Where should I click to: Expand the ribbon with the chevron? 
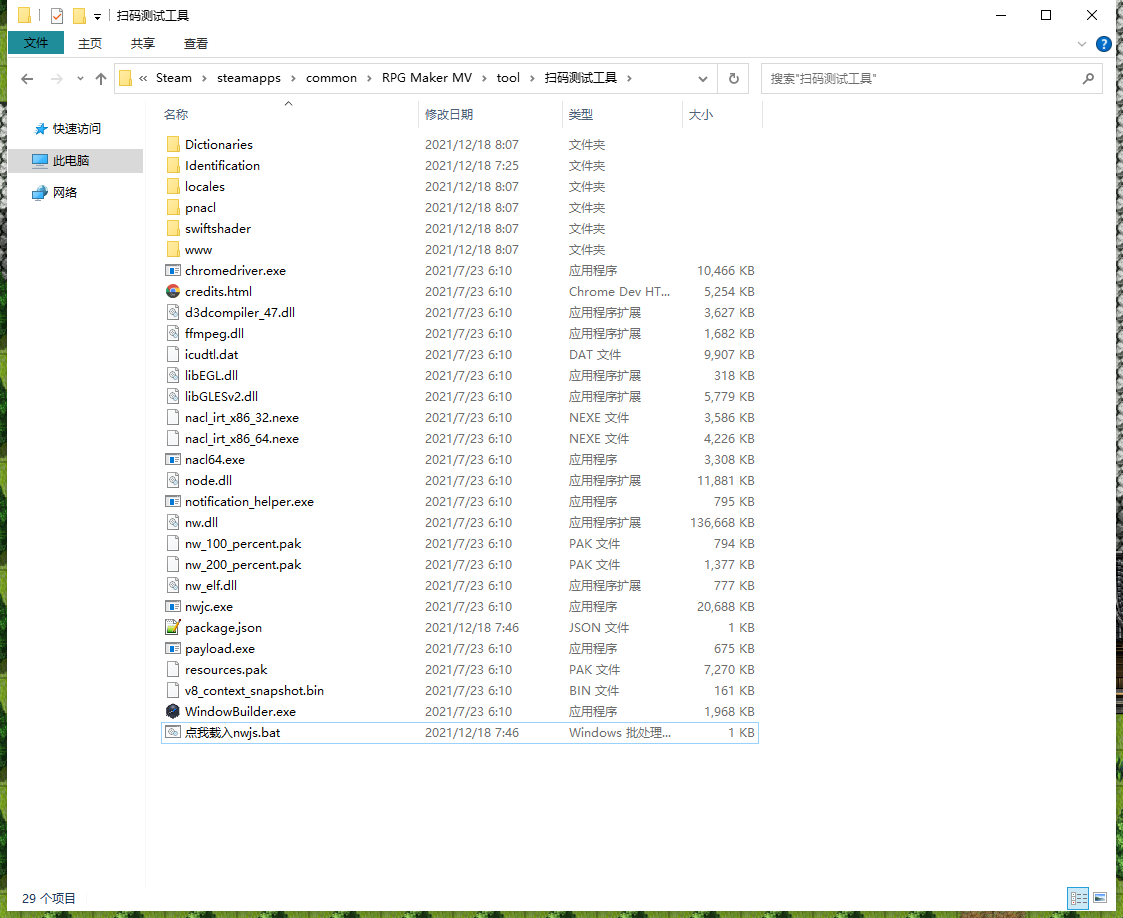(x=1081, y=44)
